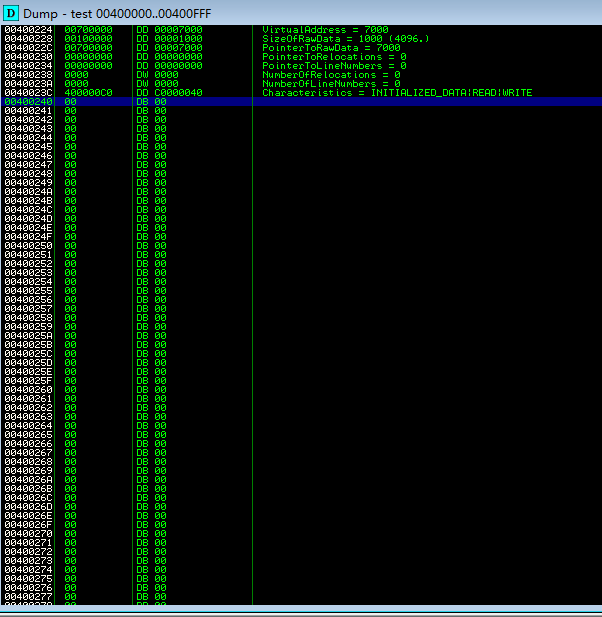
Task: Select the row at address 0040025A
Action: tap(28, 335)
